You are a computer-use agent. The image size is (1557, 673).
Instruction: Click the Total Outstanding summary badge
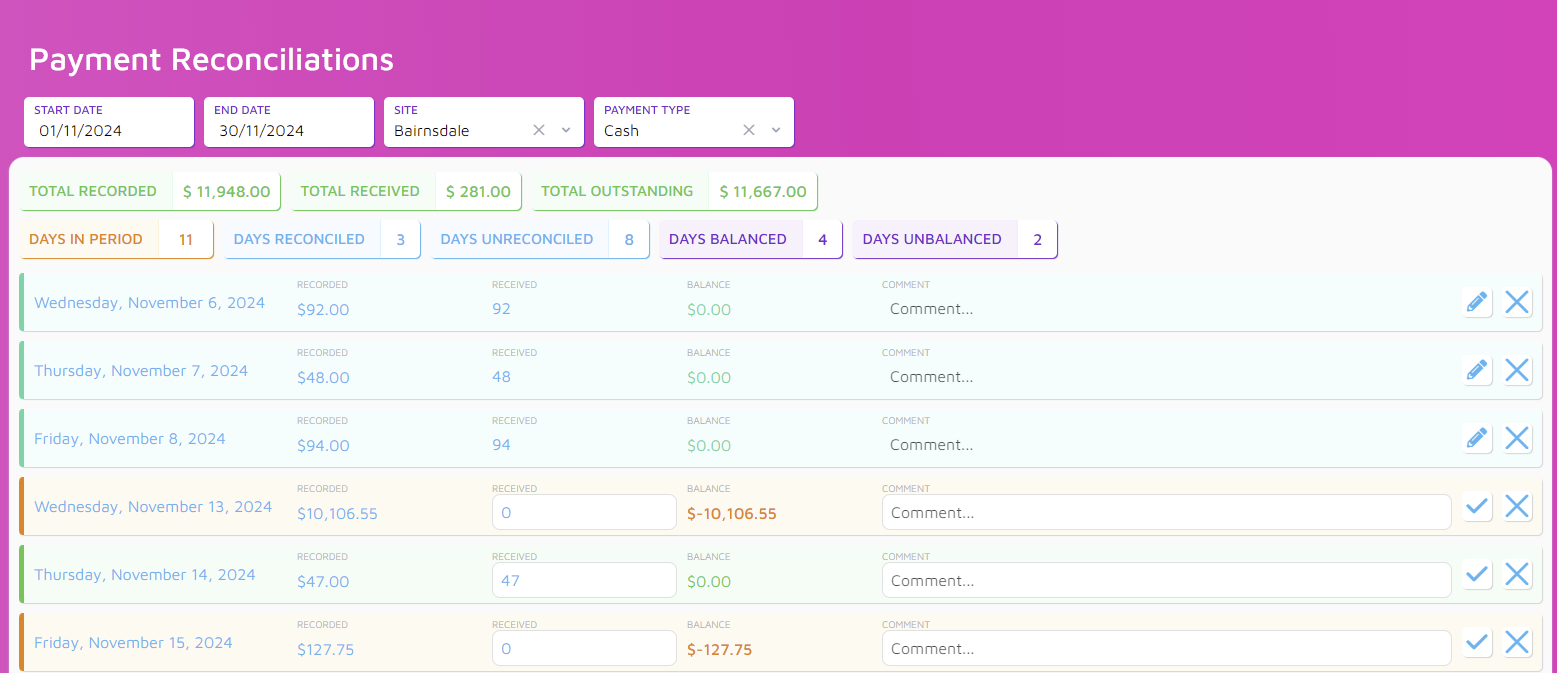point(674,192)
